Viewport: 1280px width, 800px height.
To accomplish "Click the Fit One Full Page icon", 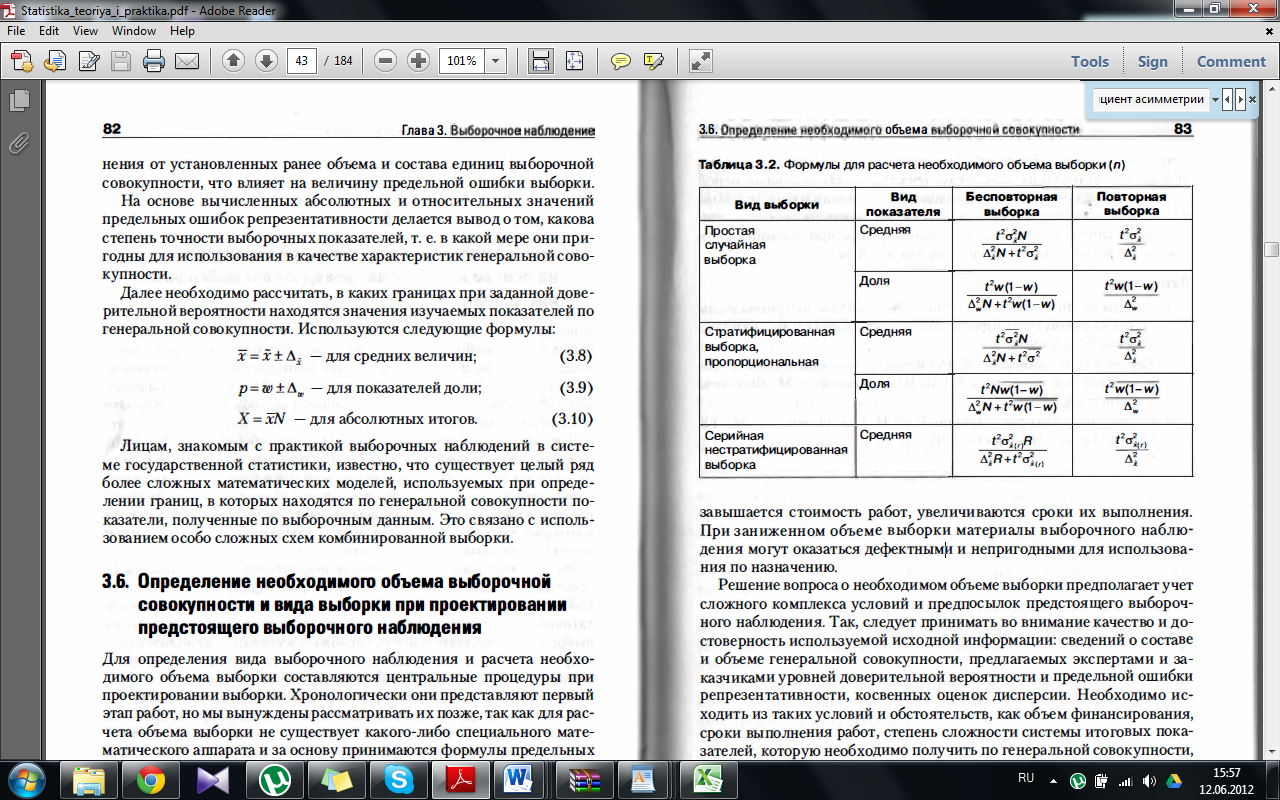I will [574, 61].
